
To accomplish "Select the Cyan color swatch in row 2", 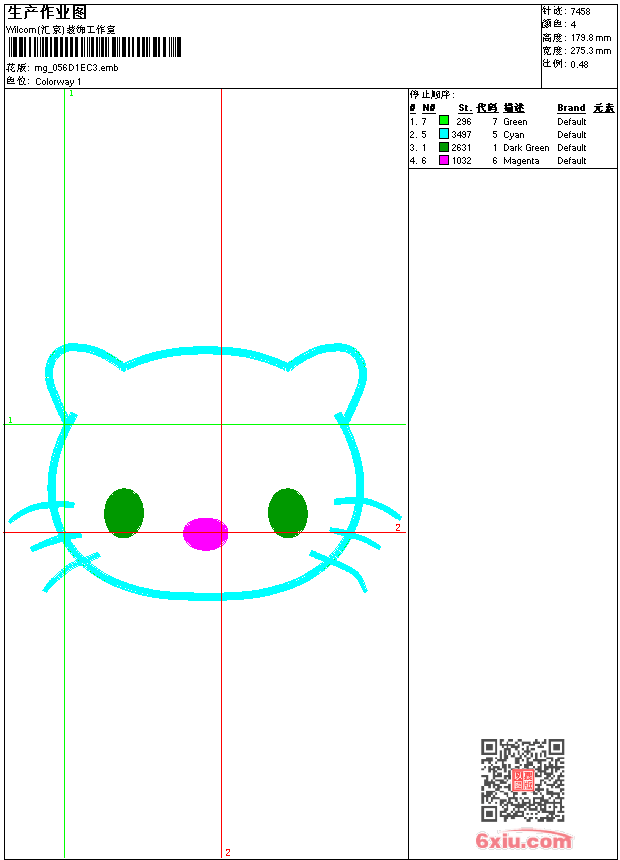I will pos(444,134).
